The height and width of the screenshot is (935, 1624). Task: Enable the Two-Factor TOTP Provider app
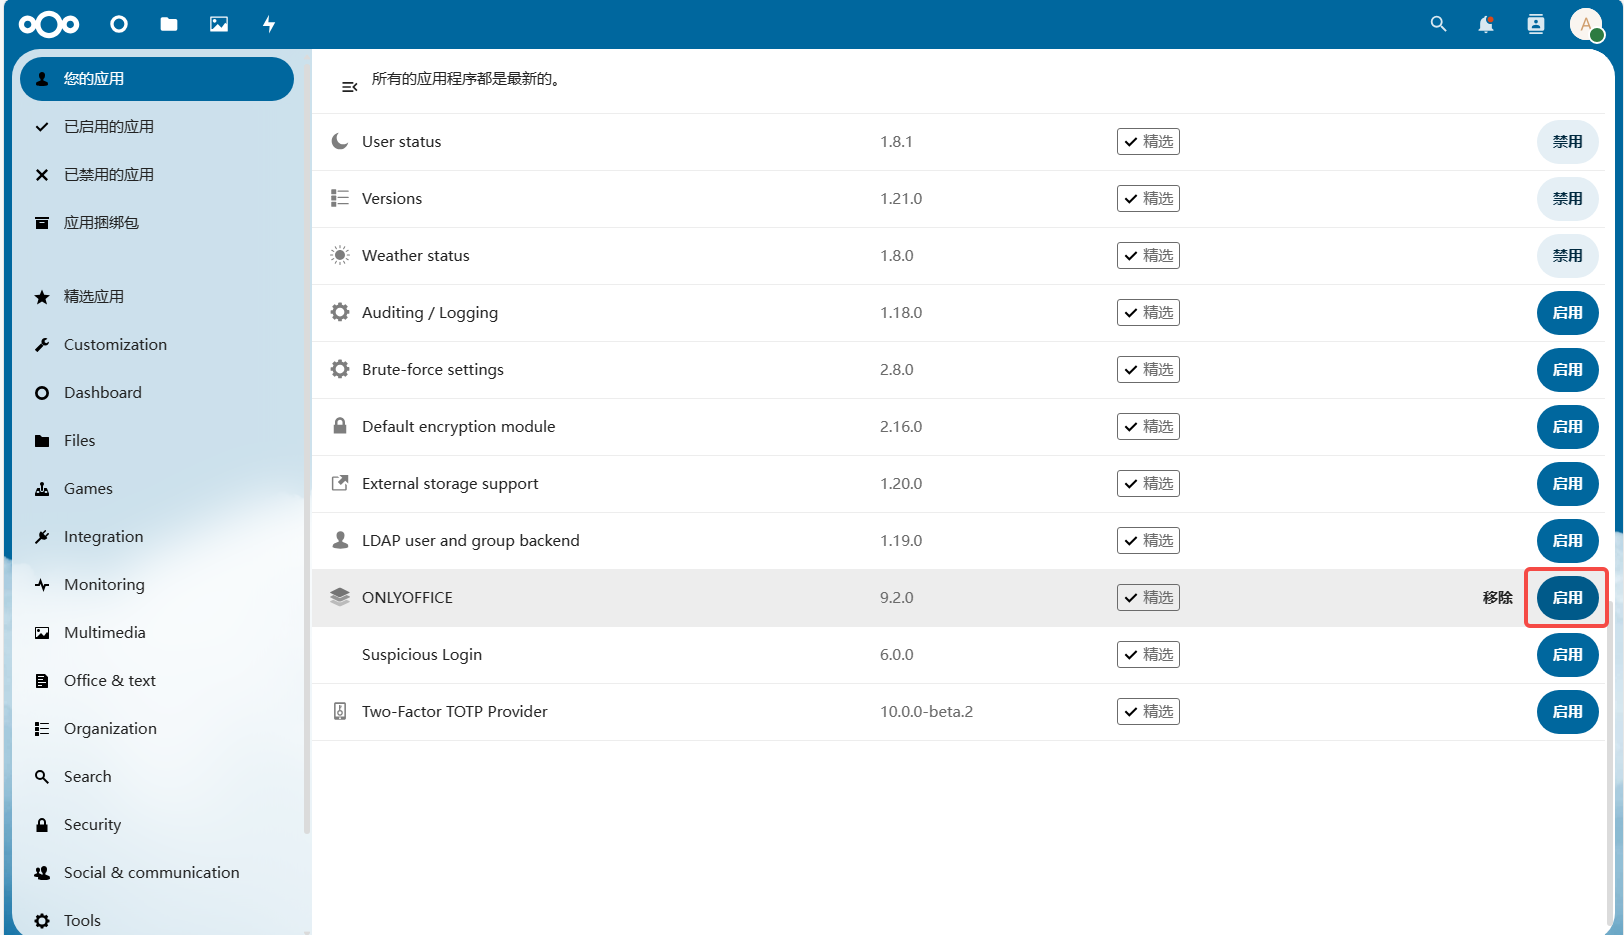[x=1567, y=712]
